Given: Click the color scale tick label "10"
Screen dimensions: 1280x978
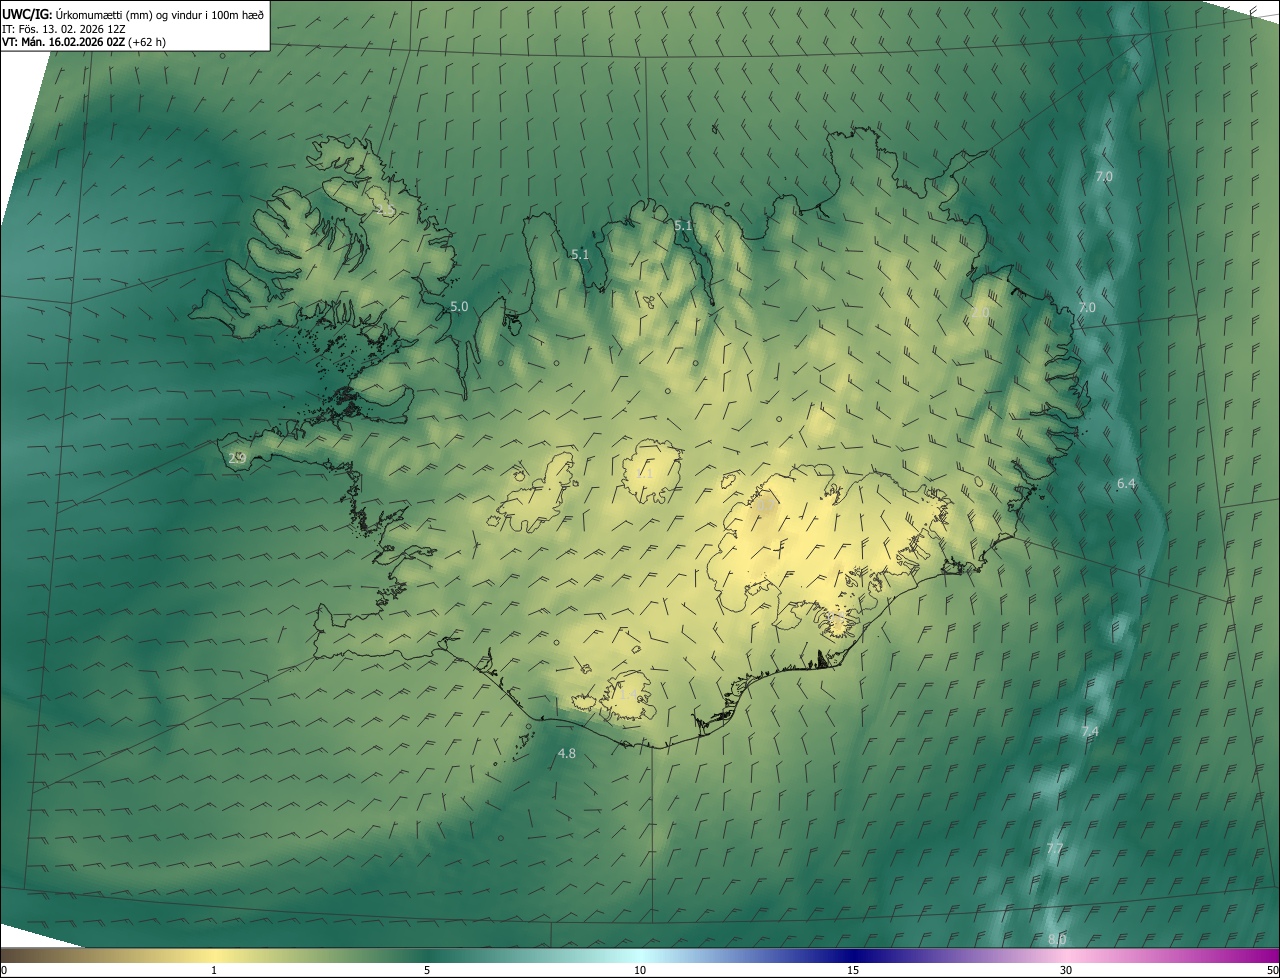Looking at the screenshot, I should point(640,970).
